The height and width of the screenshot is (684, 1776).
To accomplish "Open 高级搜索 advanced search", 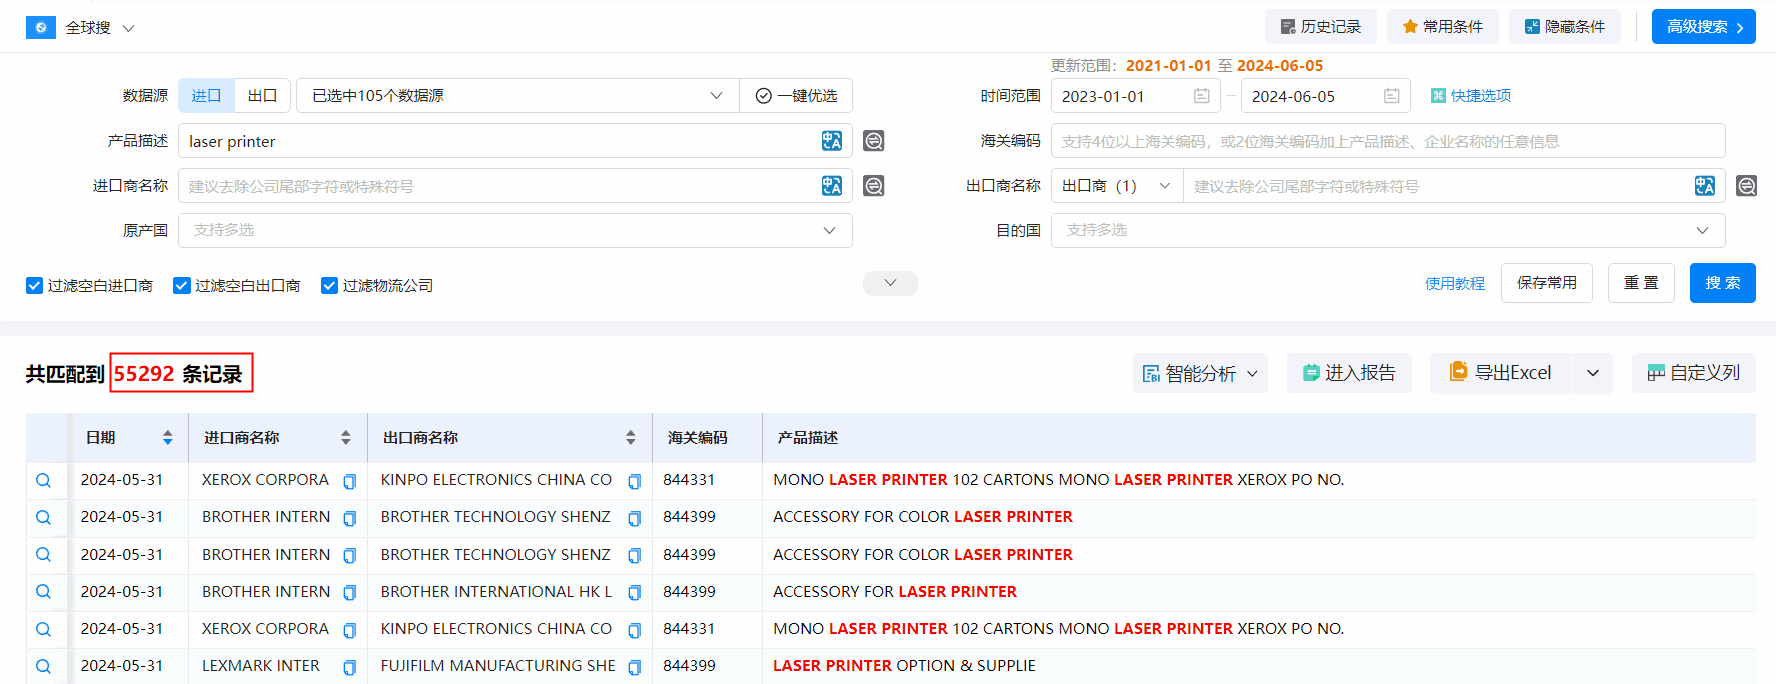I will coord(1703,27).
